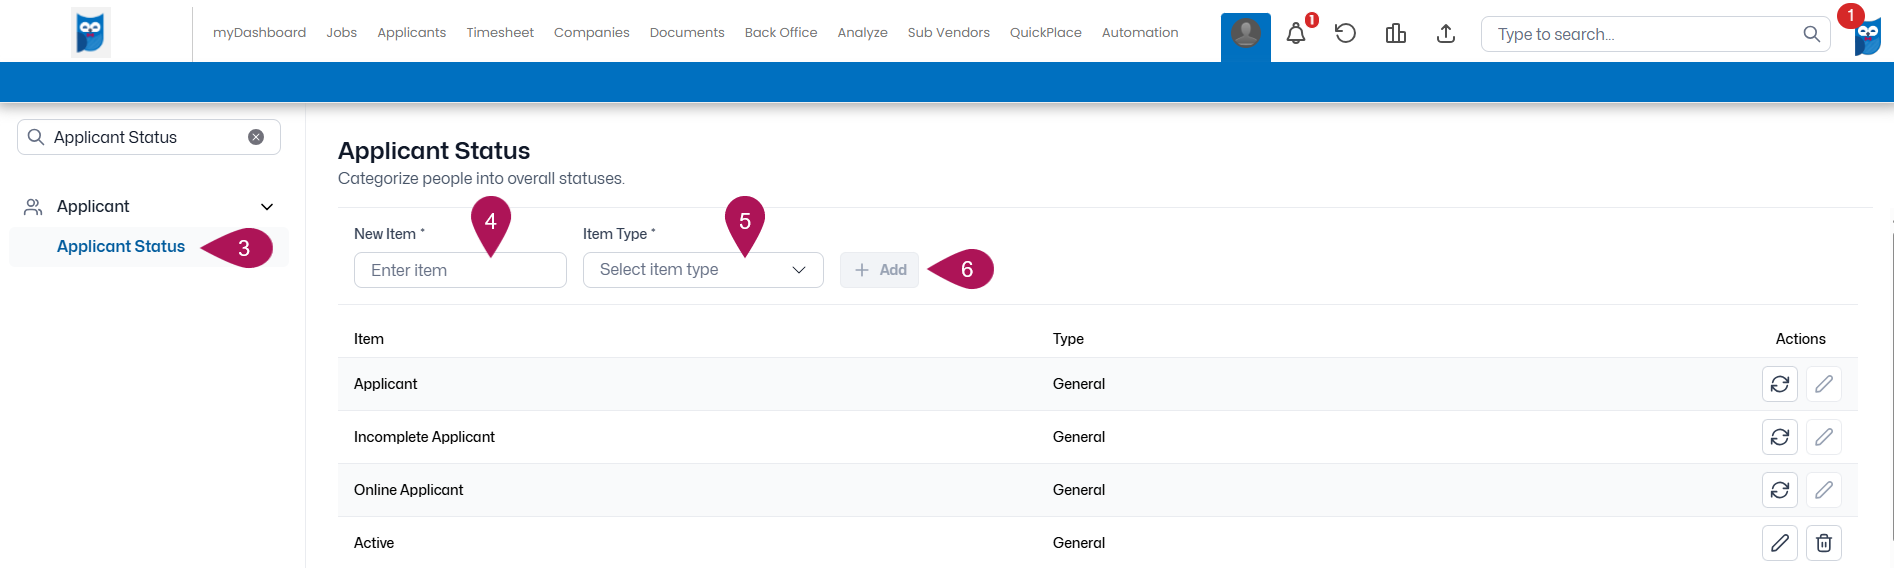Click the history refresh icon in header
Image resolution: width=1894 pixels, height=568 pixels.
tap(1346, 33)
